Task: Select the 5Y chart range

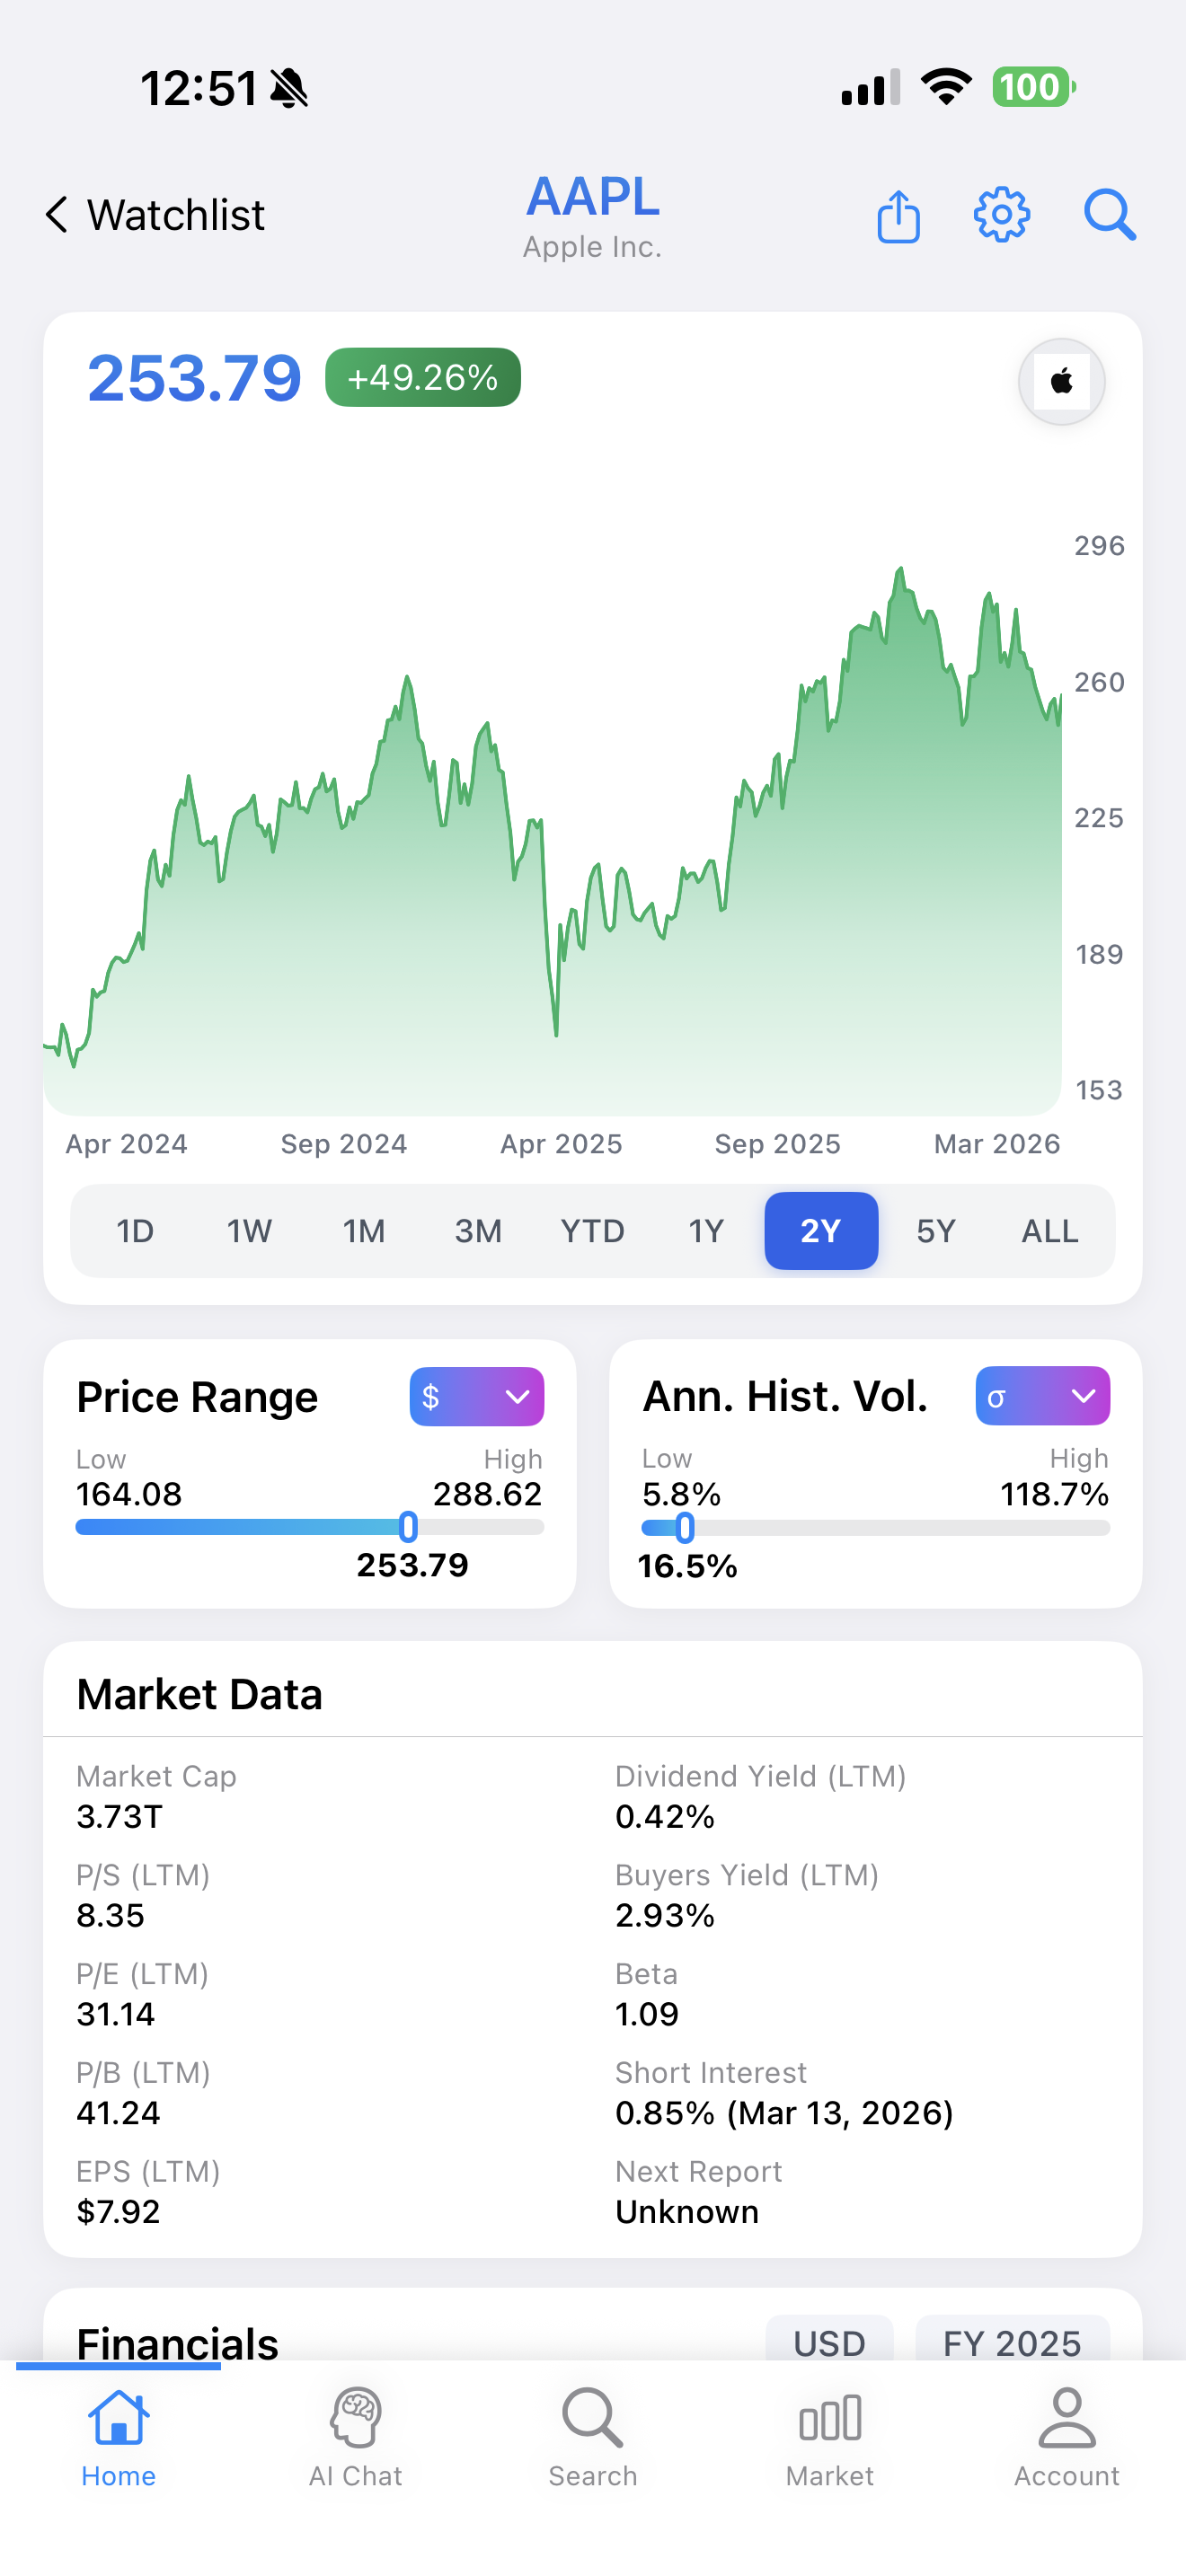Action: point(936,1231)
